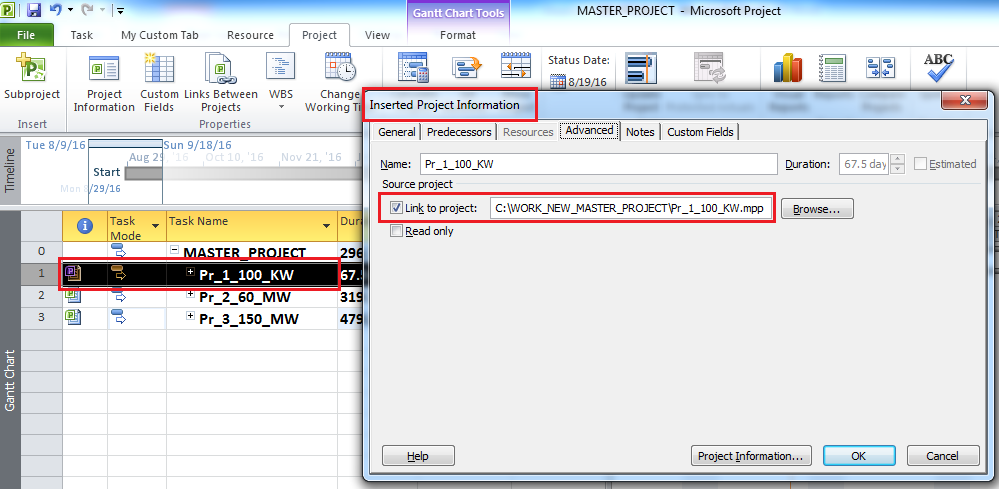Screen dimensions: 999x489
Task: Open the WBS dropdown arrow
Action: point(281,107)
